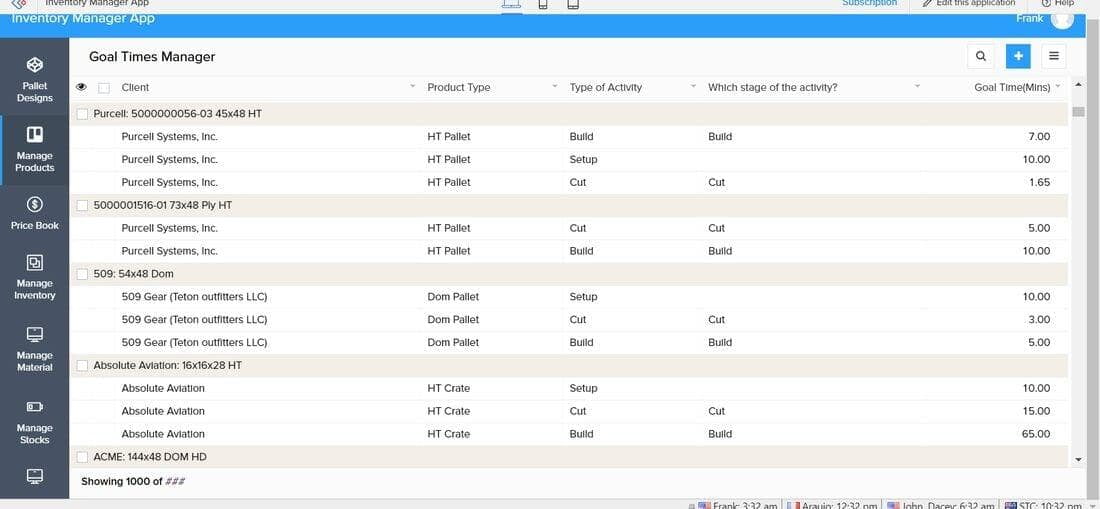Click Setup in the Absolute Aviation row
The width and height of the screenshot is (1100, 509).
point(583,388)
